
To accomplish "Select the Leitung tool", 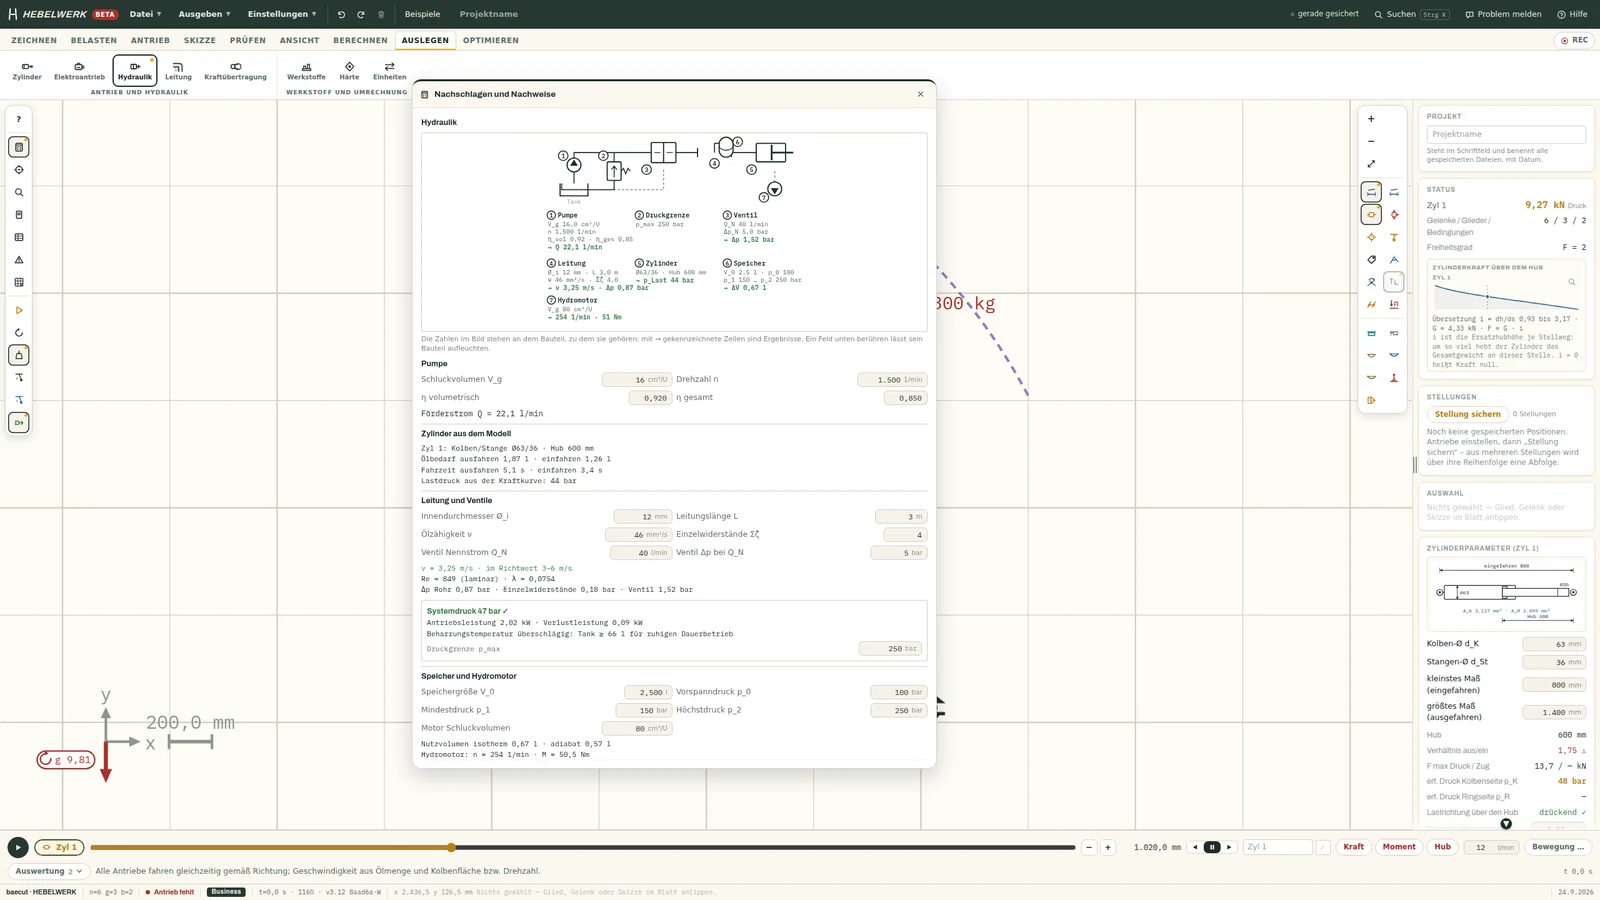I will [x=178, y=71].
